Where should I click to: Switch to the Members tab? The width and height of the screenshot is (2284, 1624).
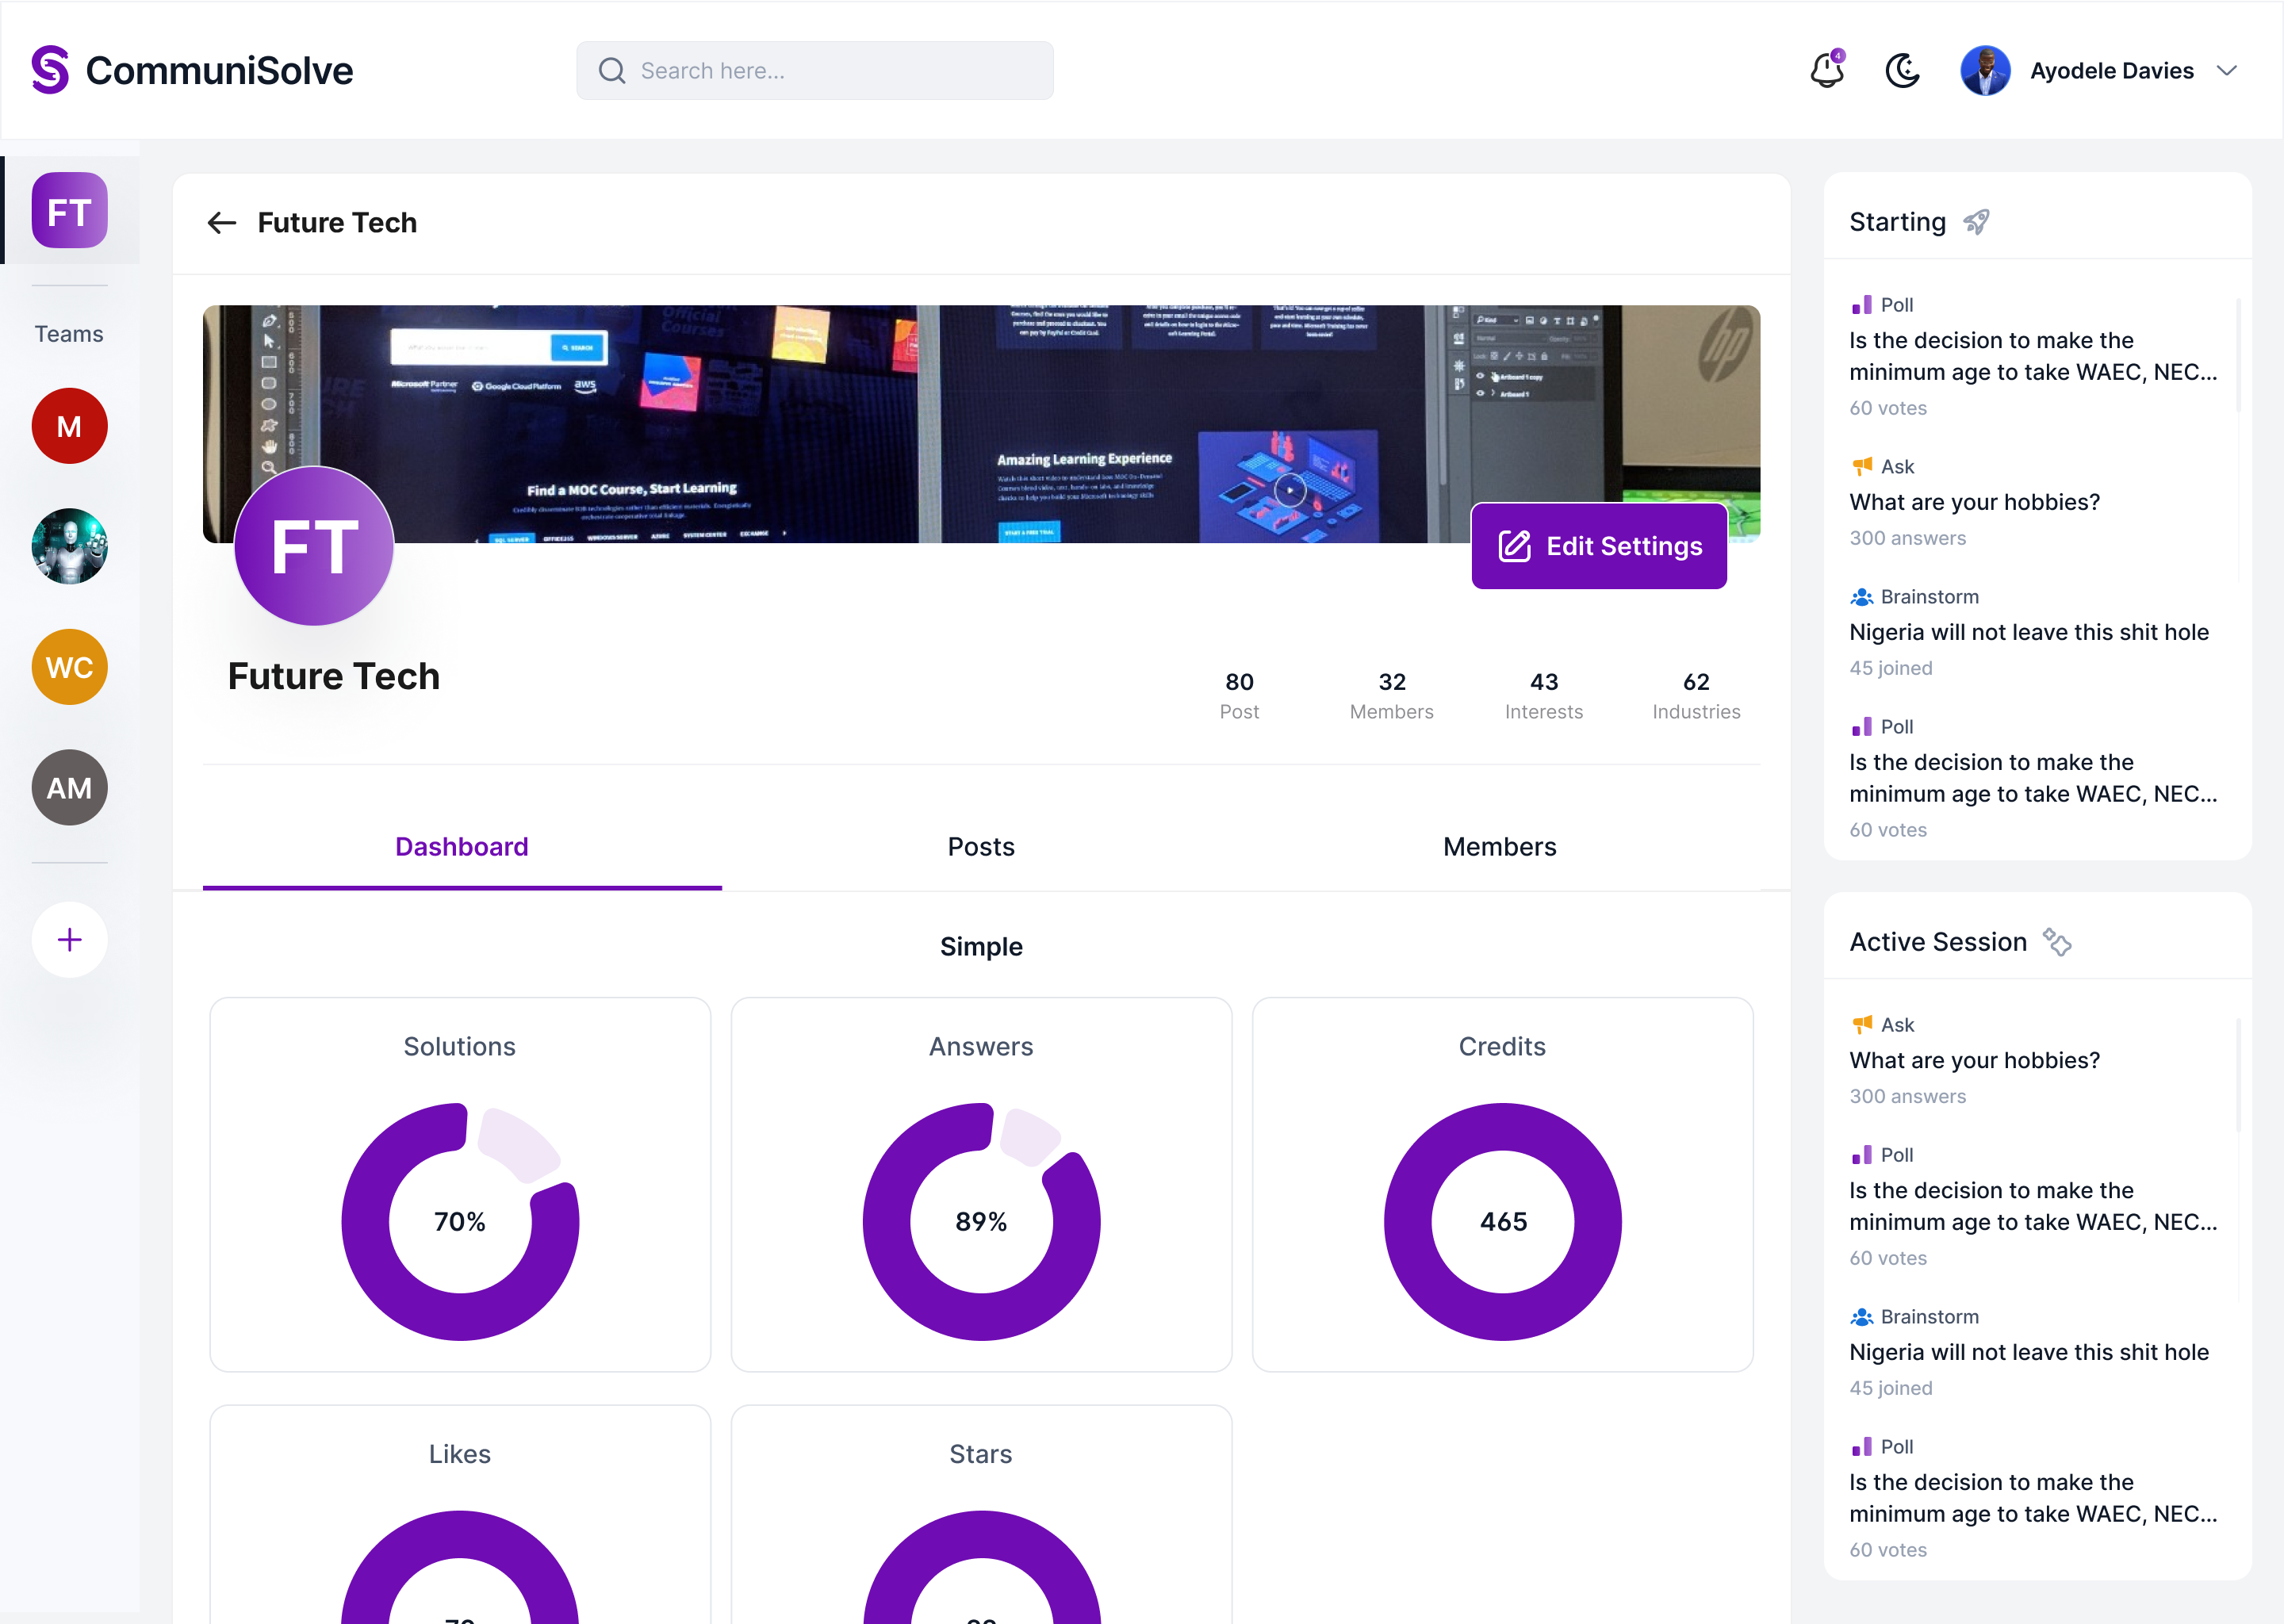[x=1500, y=847]
